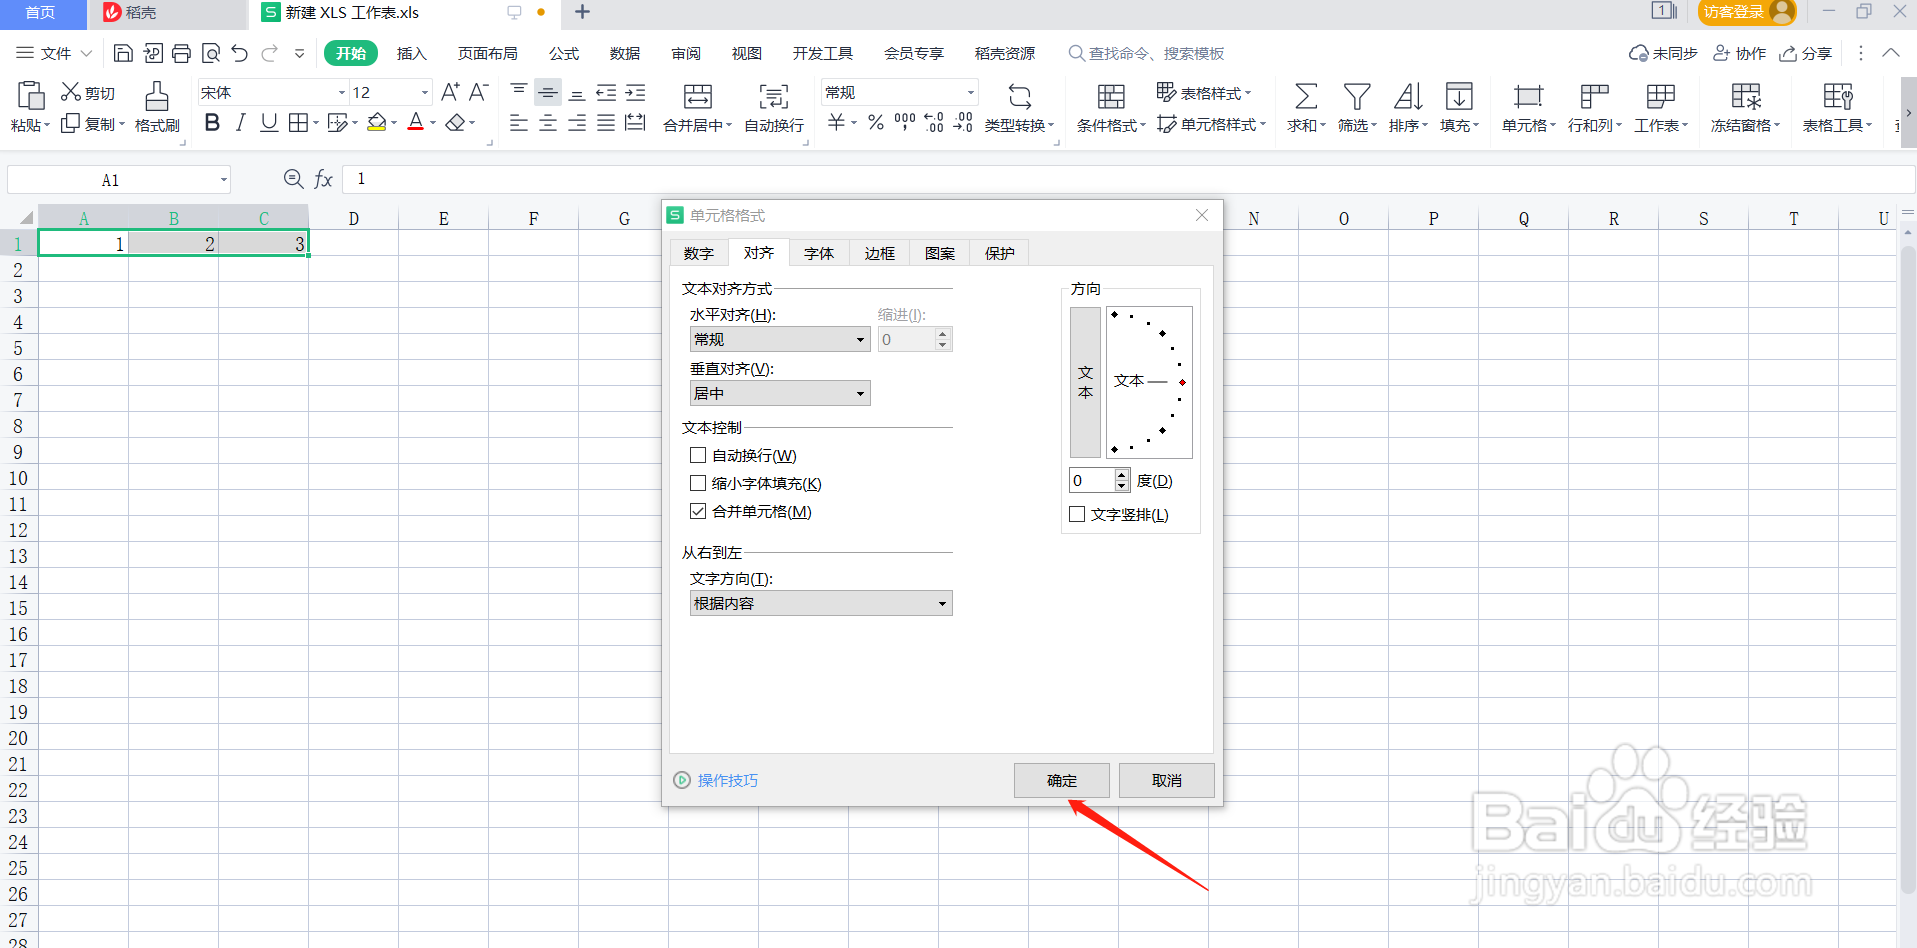This screenshot has width=1917, height=948.
Task: Uncheck the 合并单元格 merge cells option
Action: tap(698, 511)
